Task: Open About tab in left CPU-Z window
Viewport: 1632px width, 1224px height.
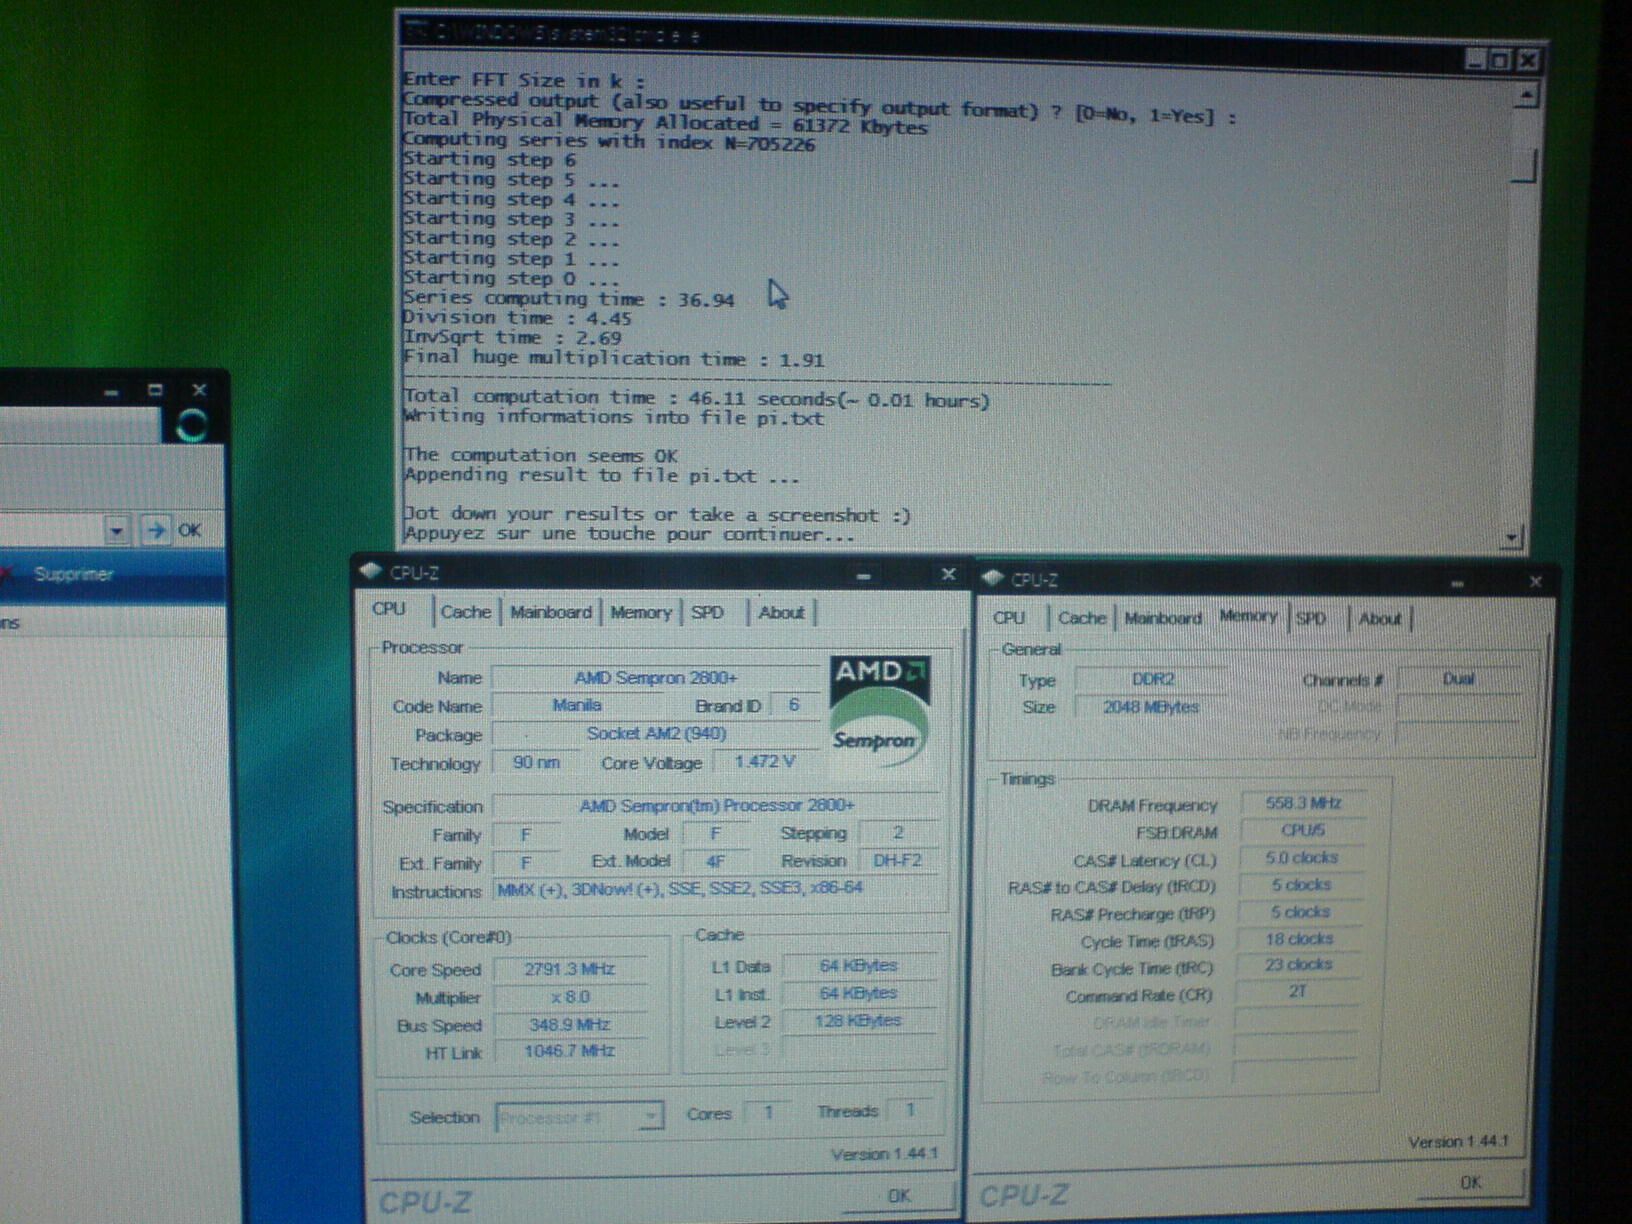Action: pyautogui.click(x=781, y=612)
